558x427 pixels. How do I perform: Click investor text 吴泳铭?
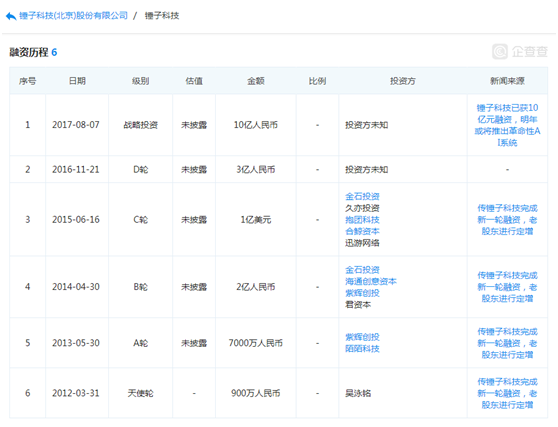(x=358, y=393)
